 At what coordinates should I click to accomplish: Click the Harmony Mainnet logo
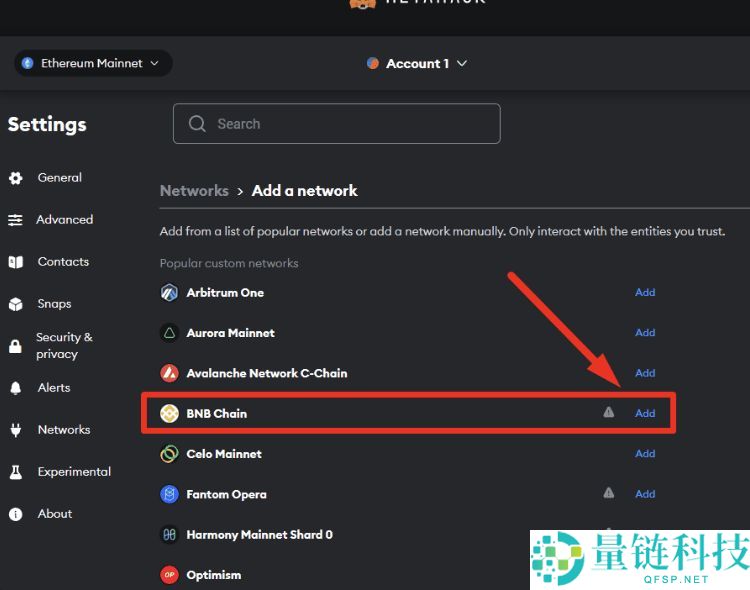(x=169, y=534)
